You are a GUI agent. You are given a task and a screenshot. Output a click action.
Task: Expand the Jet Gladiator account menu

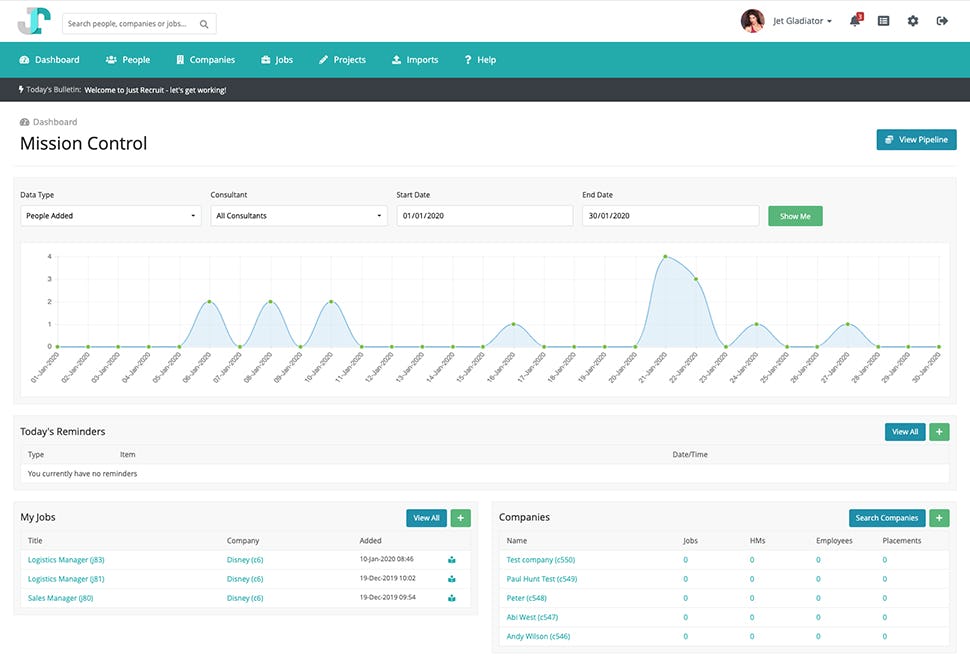(800, 20)
